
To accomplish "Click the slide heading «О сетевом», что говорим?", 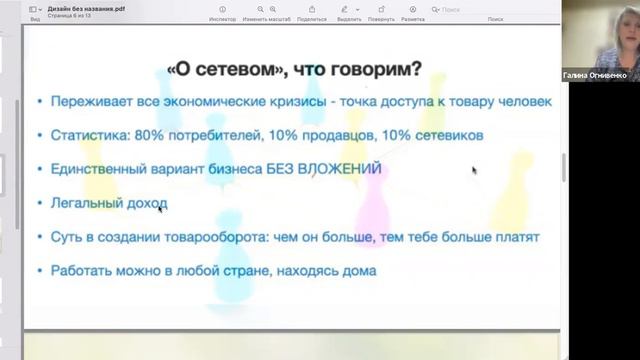I will (x=294, y=69).
